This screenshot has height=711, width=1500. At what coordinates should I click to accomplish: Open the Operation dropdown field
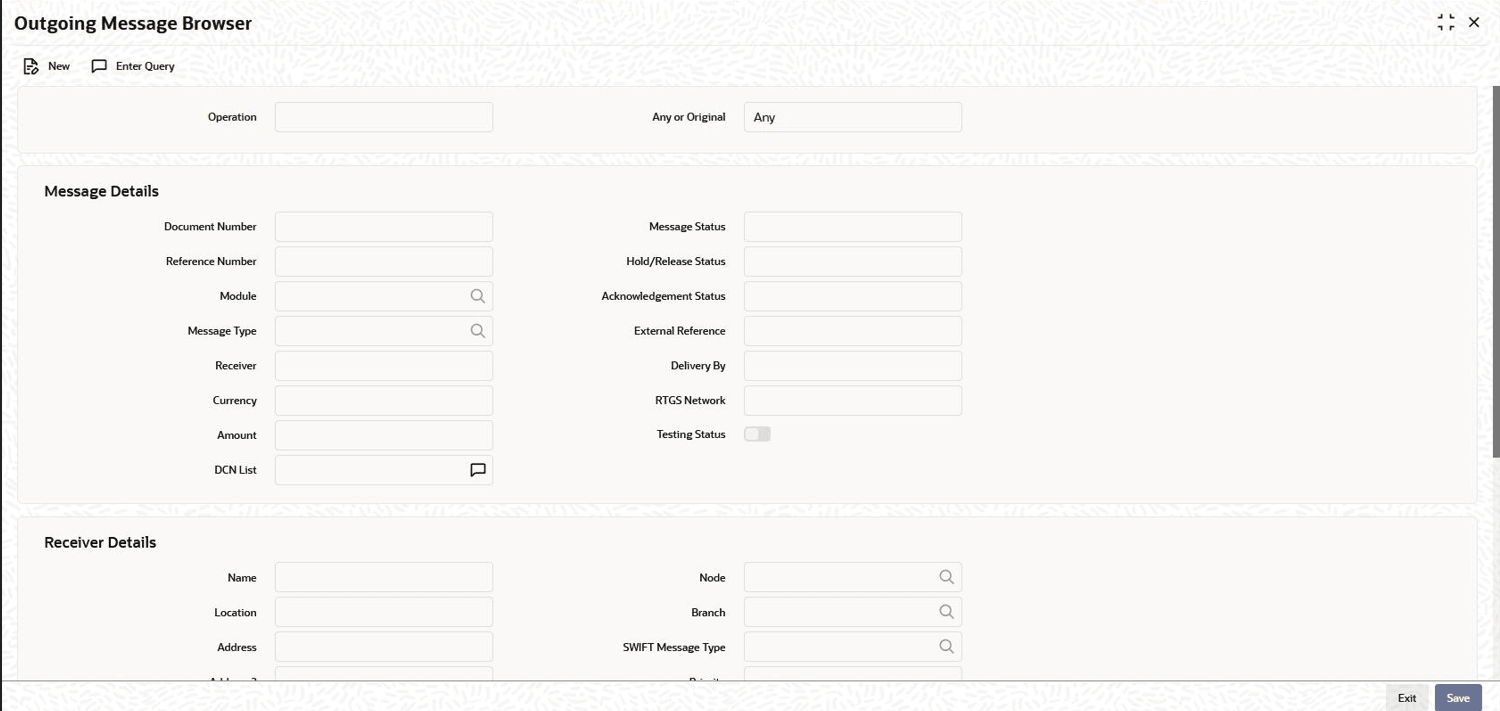click(384, 117)
